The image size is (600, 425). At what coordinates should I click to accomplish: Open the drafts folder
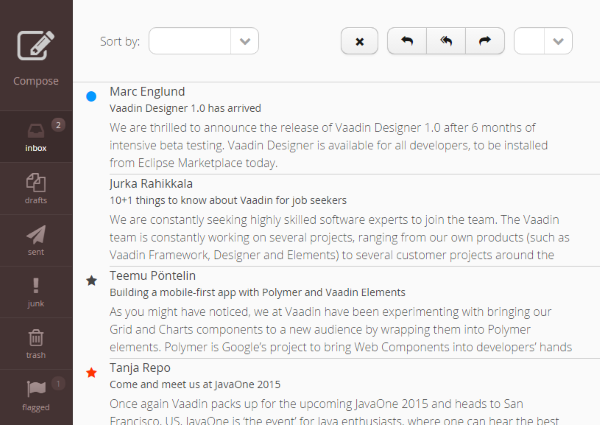click(36, 189)
